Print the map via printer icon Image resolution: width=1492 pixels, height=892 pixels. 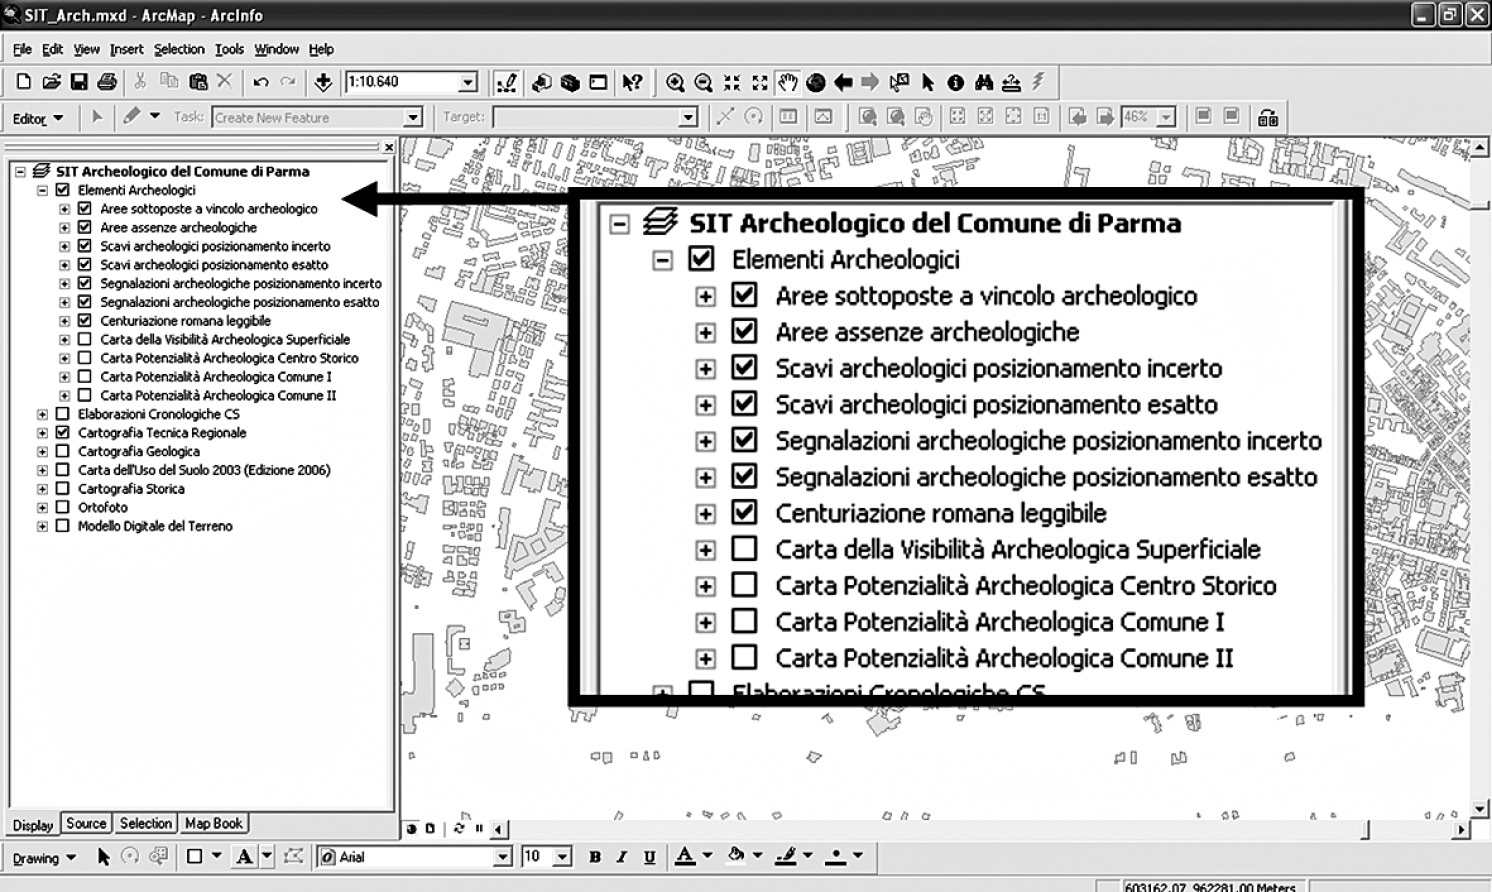[107, 82]
